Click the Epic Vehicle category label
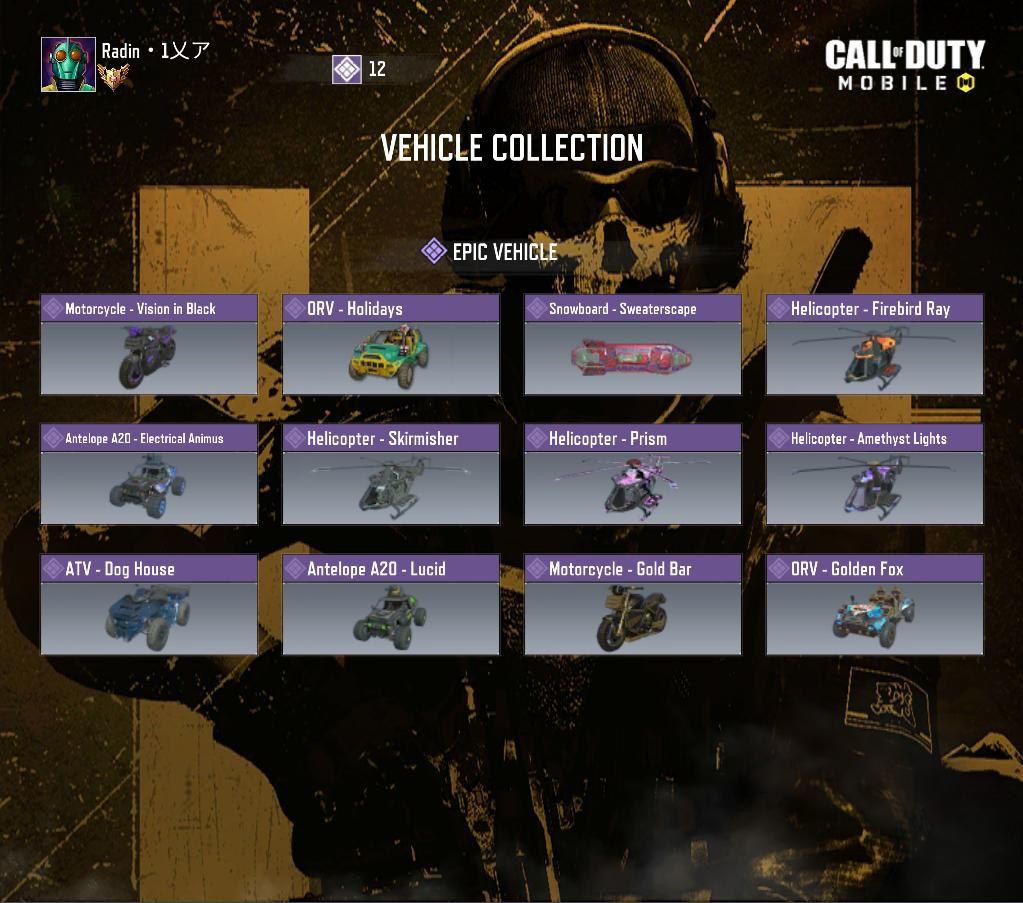 pyautogui.click(x=505, y=252)
